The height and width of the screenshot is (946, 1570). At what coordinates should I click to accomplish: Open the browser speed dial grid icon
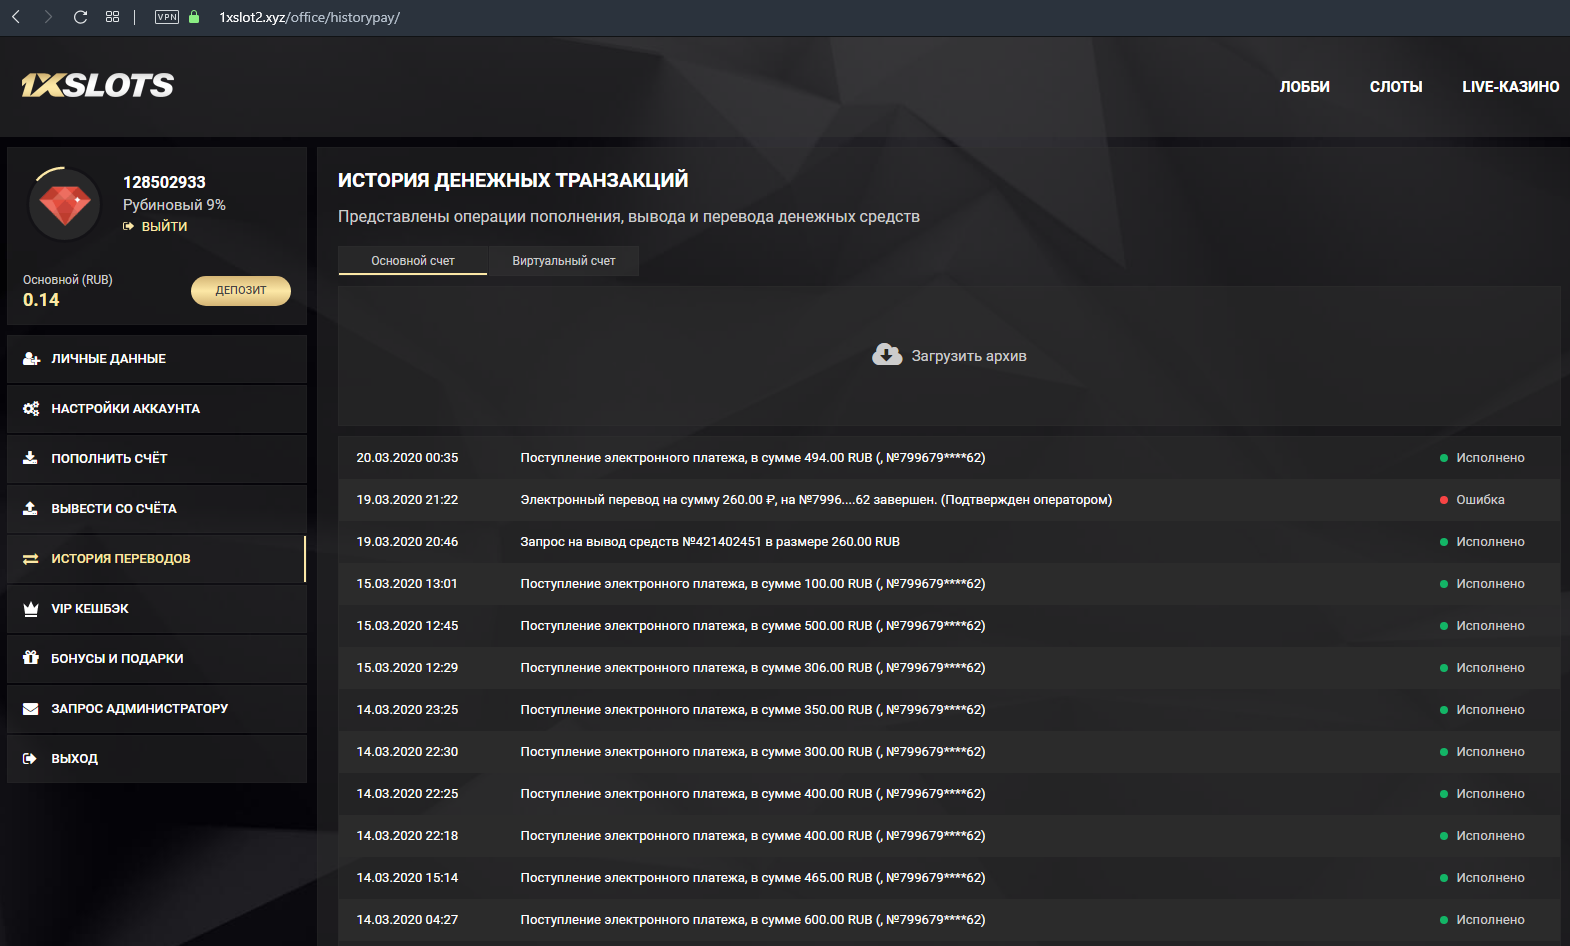(x=112, y=17)
